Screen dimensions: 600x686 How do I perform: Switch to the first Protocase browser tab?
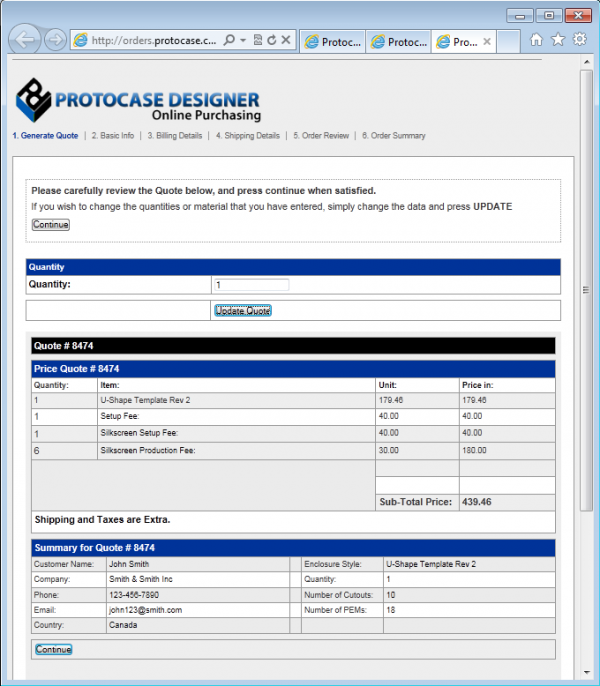click(333, 42)
